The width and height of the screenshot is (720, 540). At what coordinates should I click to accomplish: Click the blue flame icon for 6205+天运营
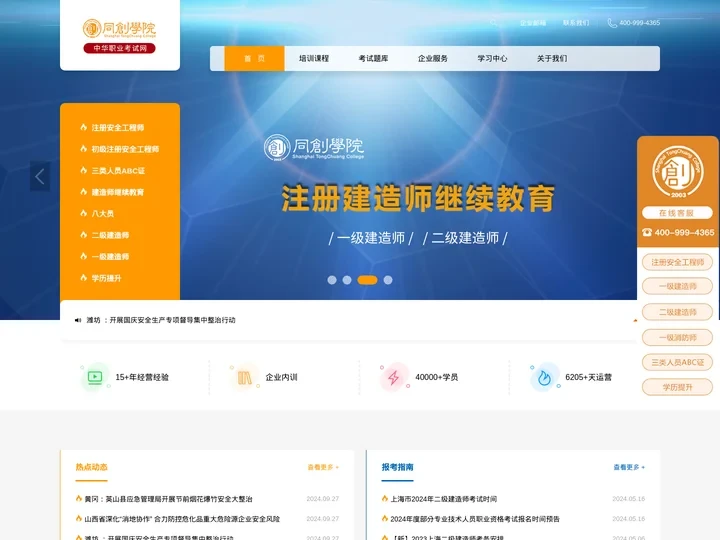544,377
